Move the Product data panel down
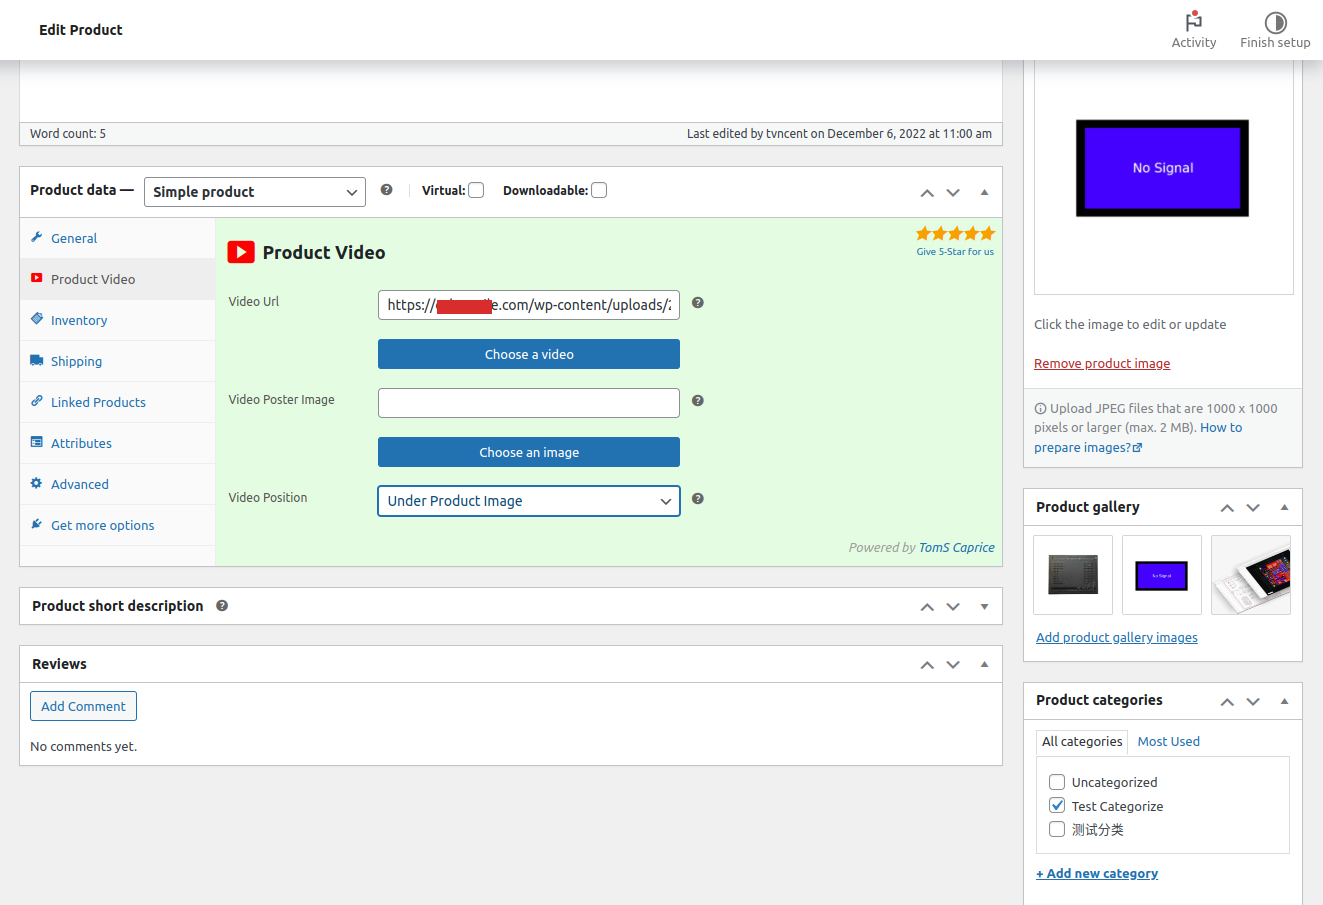1323x905 pixels. point(953,193)
